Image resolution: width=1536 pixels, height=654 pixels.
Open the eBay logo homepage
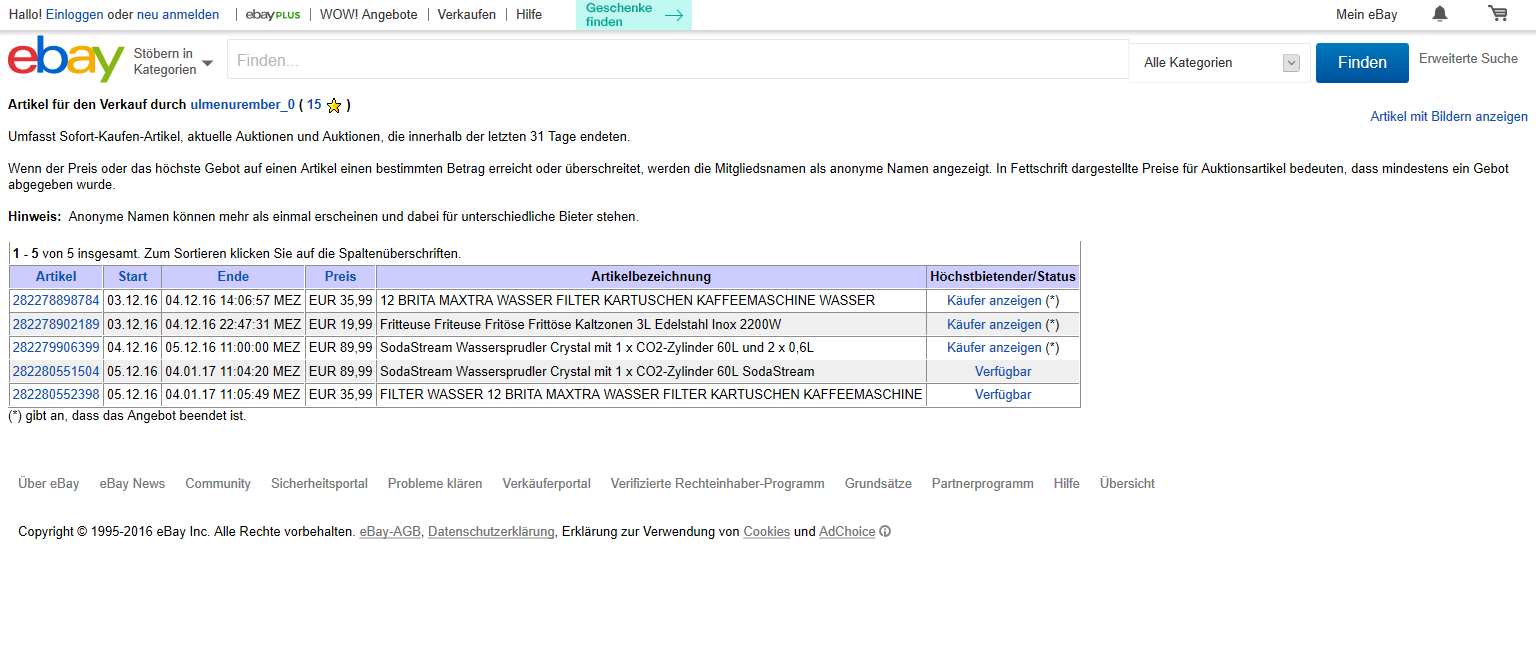coord(66,59)
